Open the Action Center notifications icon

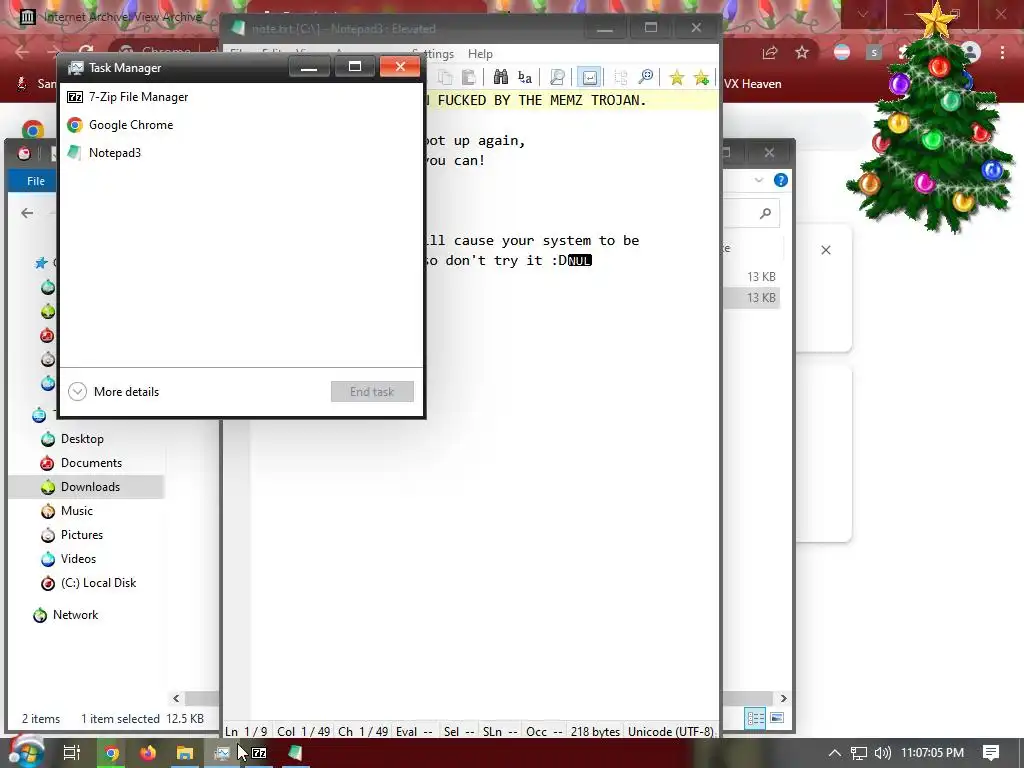click(x=991, y=753)
